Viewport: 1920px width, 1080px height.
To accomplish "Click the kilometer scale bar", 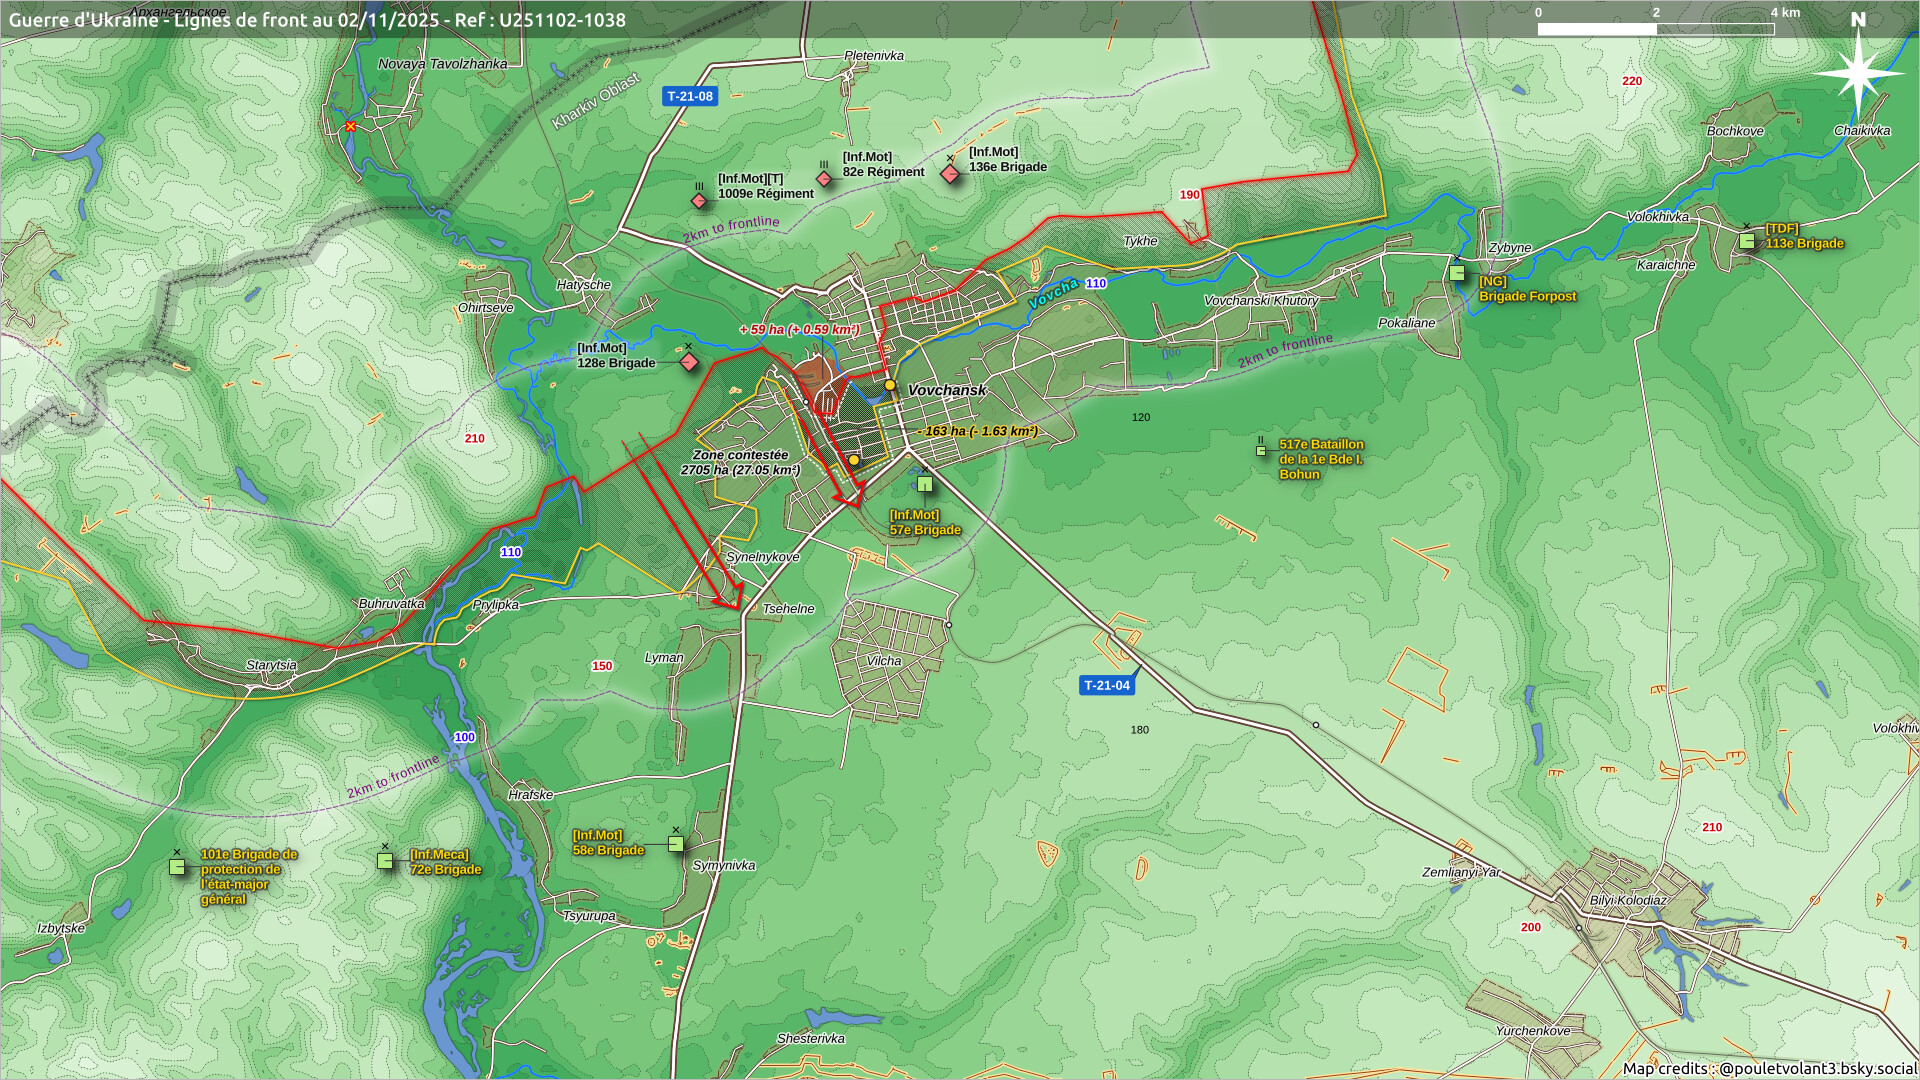I will (x=1656, y=29).
